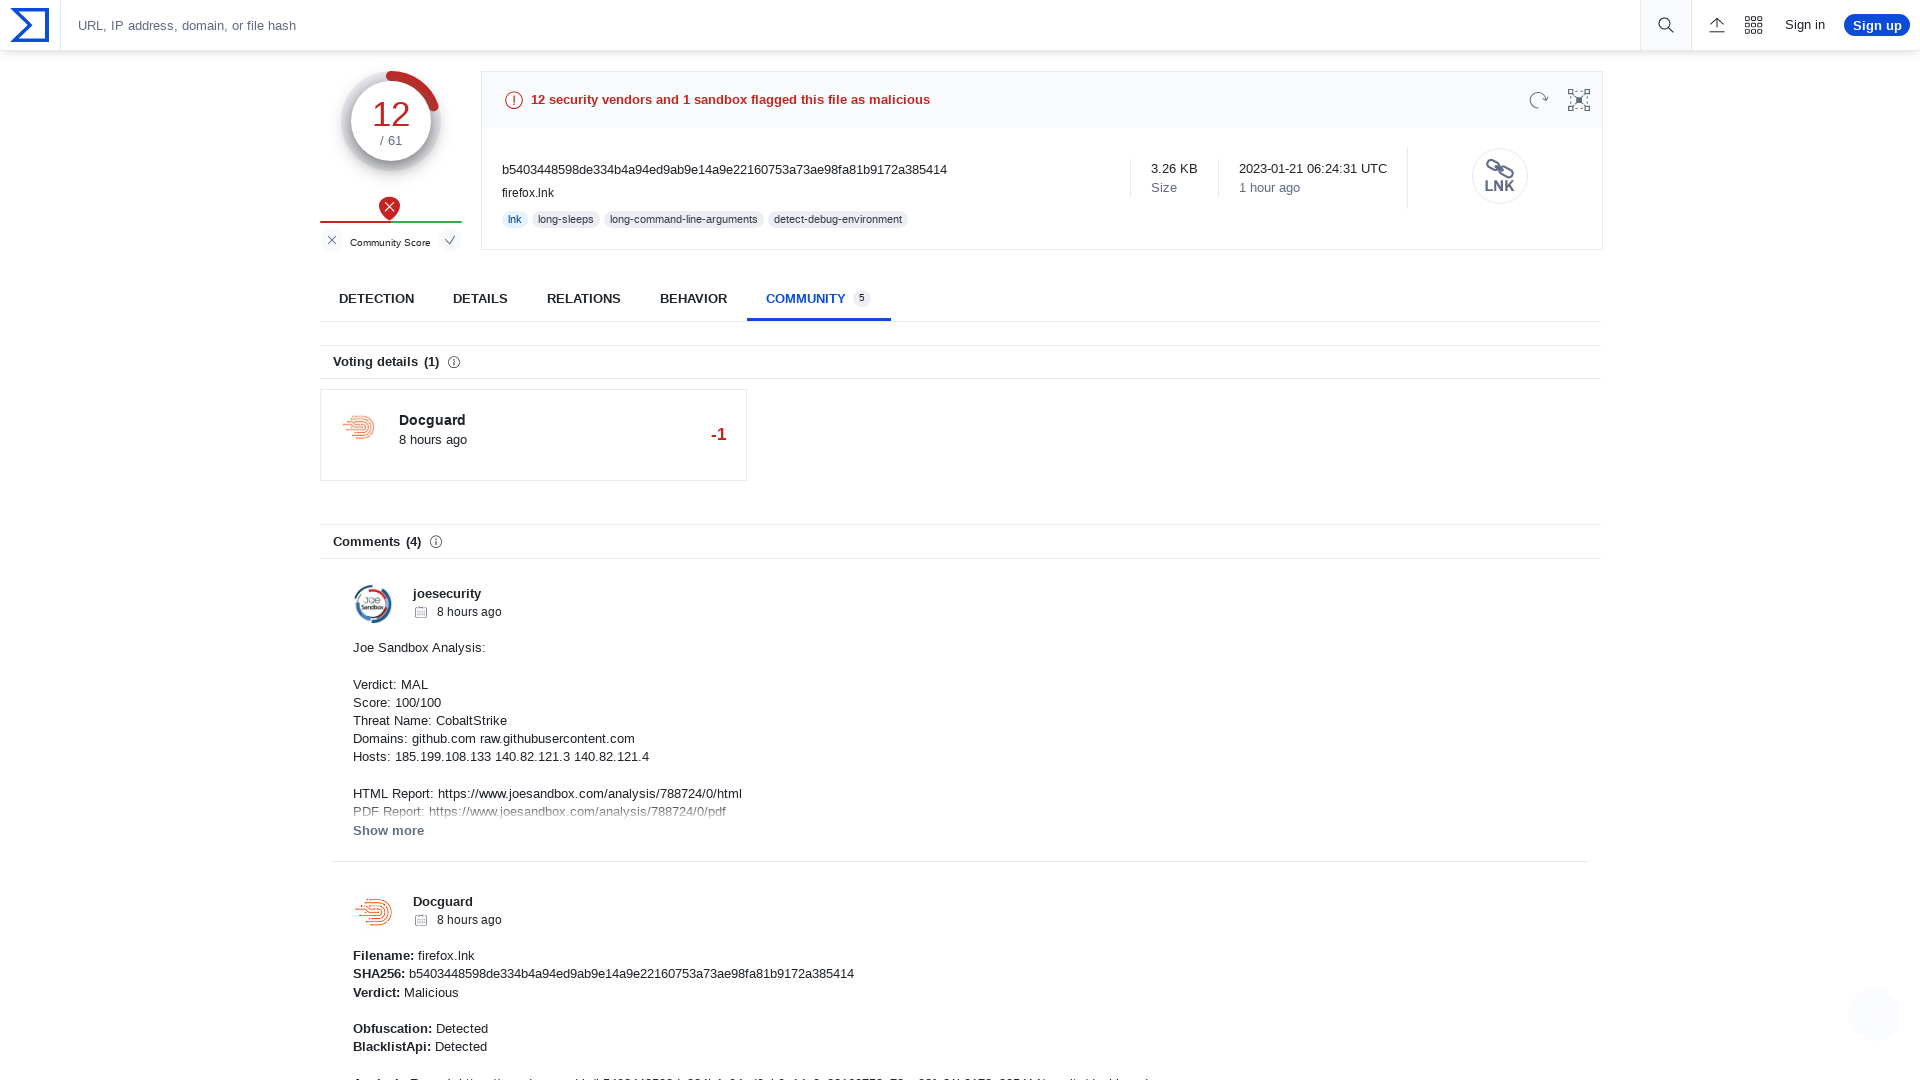Click the lnk tag
The height and width of the screenshot is (1080, 1920).
pos(515,219)
